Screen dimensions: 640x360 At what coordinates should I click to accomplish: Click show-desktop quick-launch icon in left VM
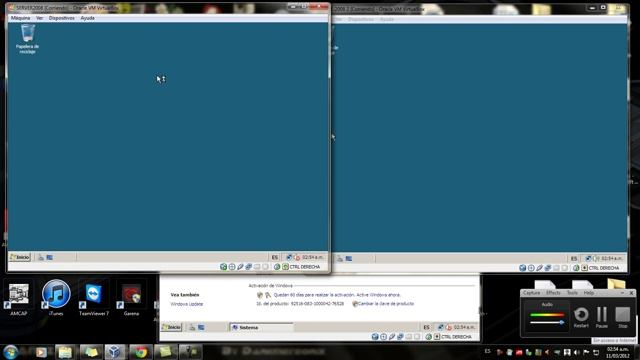click(50, 258)
